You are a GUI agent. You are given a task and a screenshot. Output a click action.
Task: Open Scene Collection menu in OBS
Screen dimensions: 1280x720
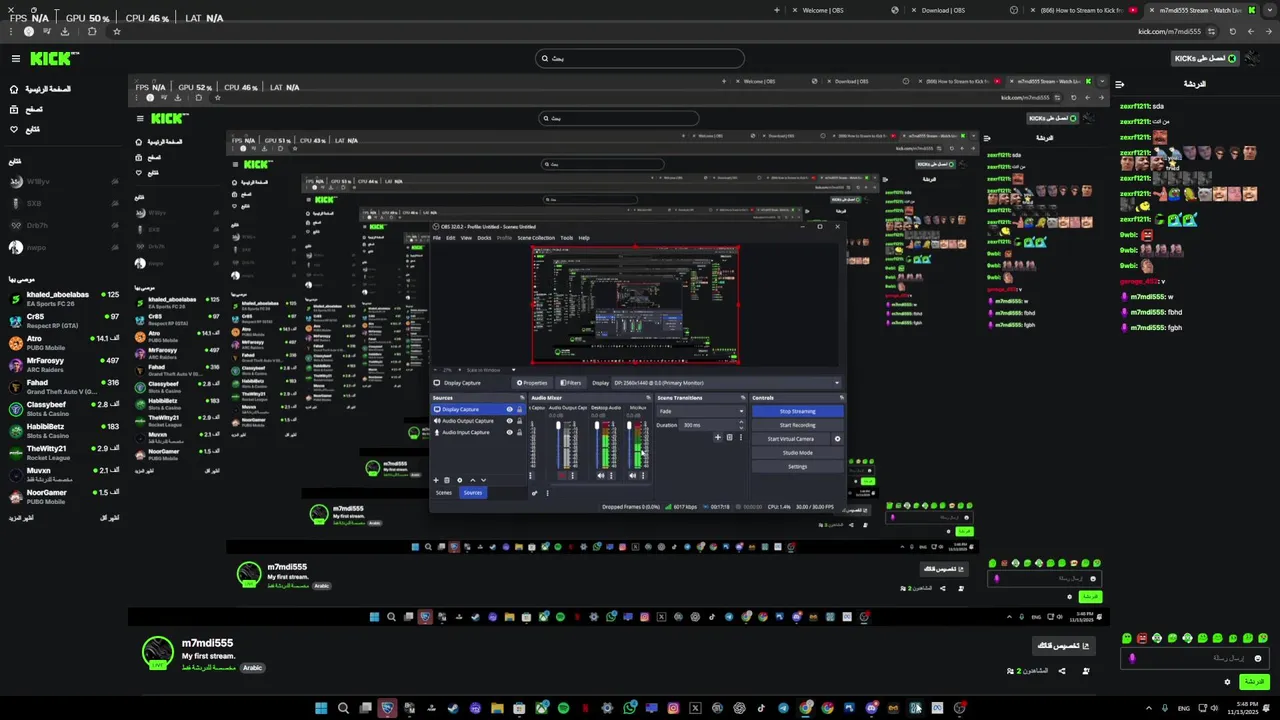pos(536,238)
